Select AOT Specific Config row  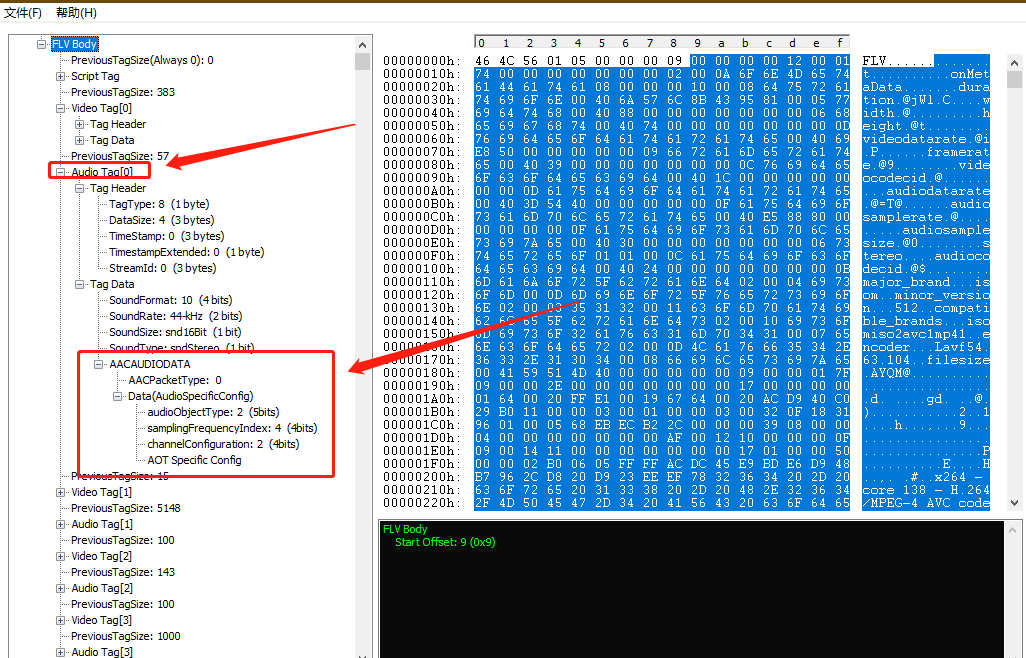[x=194, y=460]
